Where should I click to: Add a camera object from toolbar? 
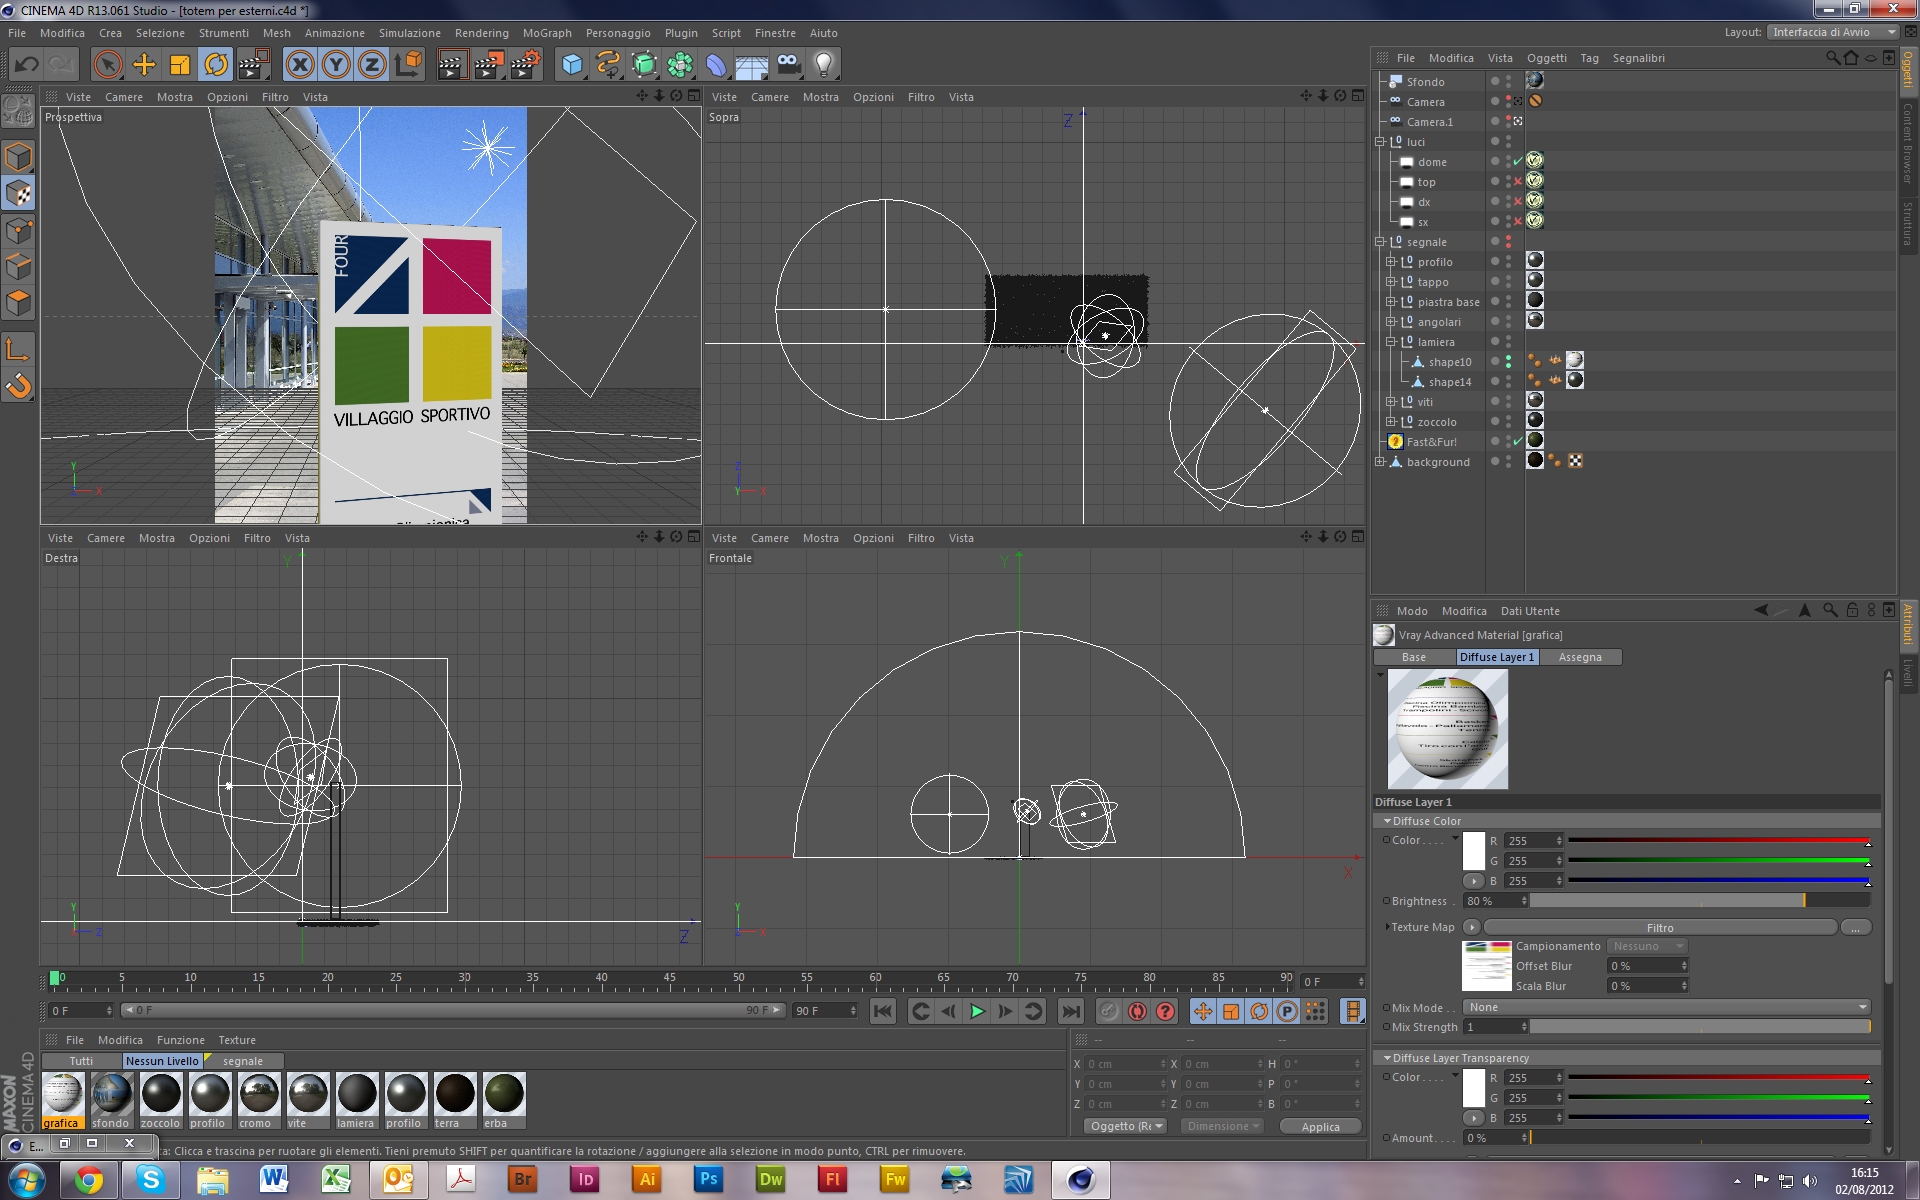coord(788,65)
